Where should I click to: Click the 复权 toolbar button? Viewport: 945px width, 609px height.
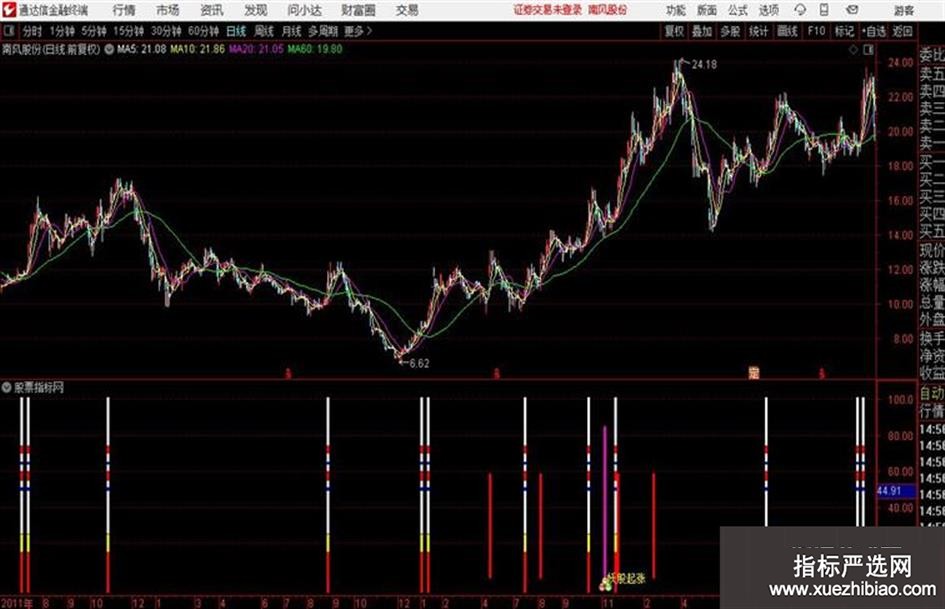tap(674, 31)
